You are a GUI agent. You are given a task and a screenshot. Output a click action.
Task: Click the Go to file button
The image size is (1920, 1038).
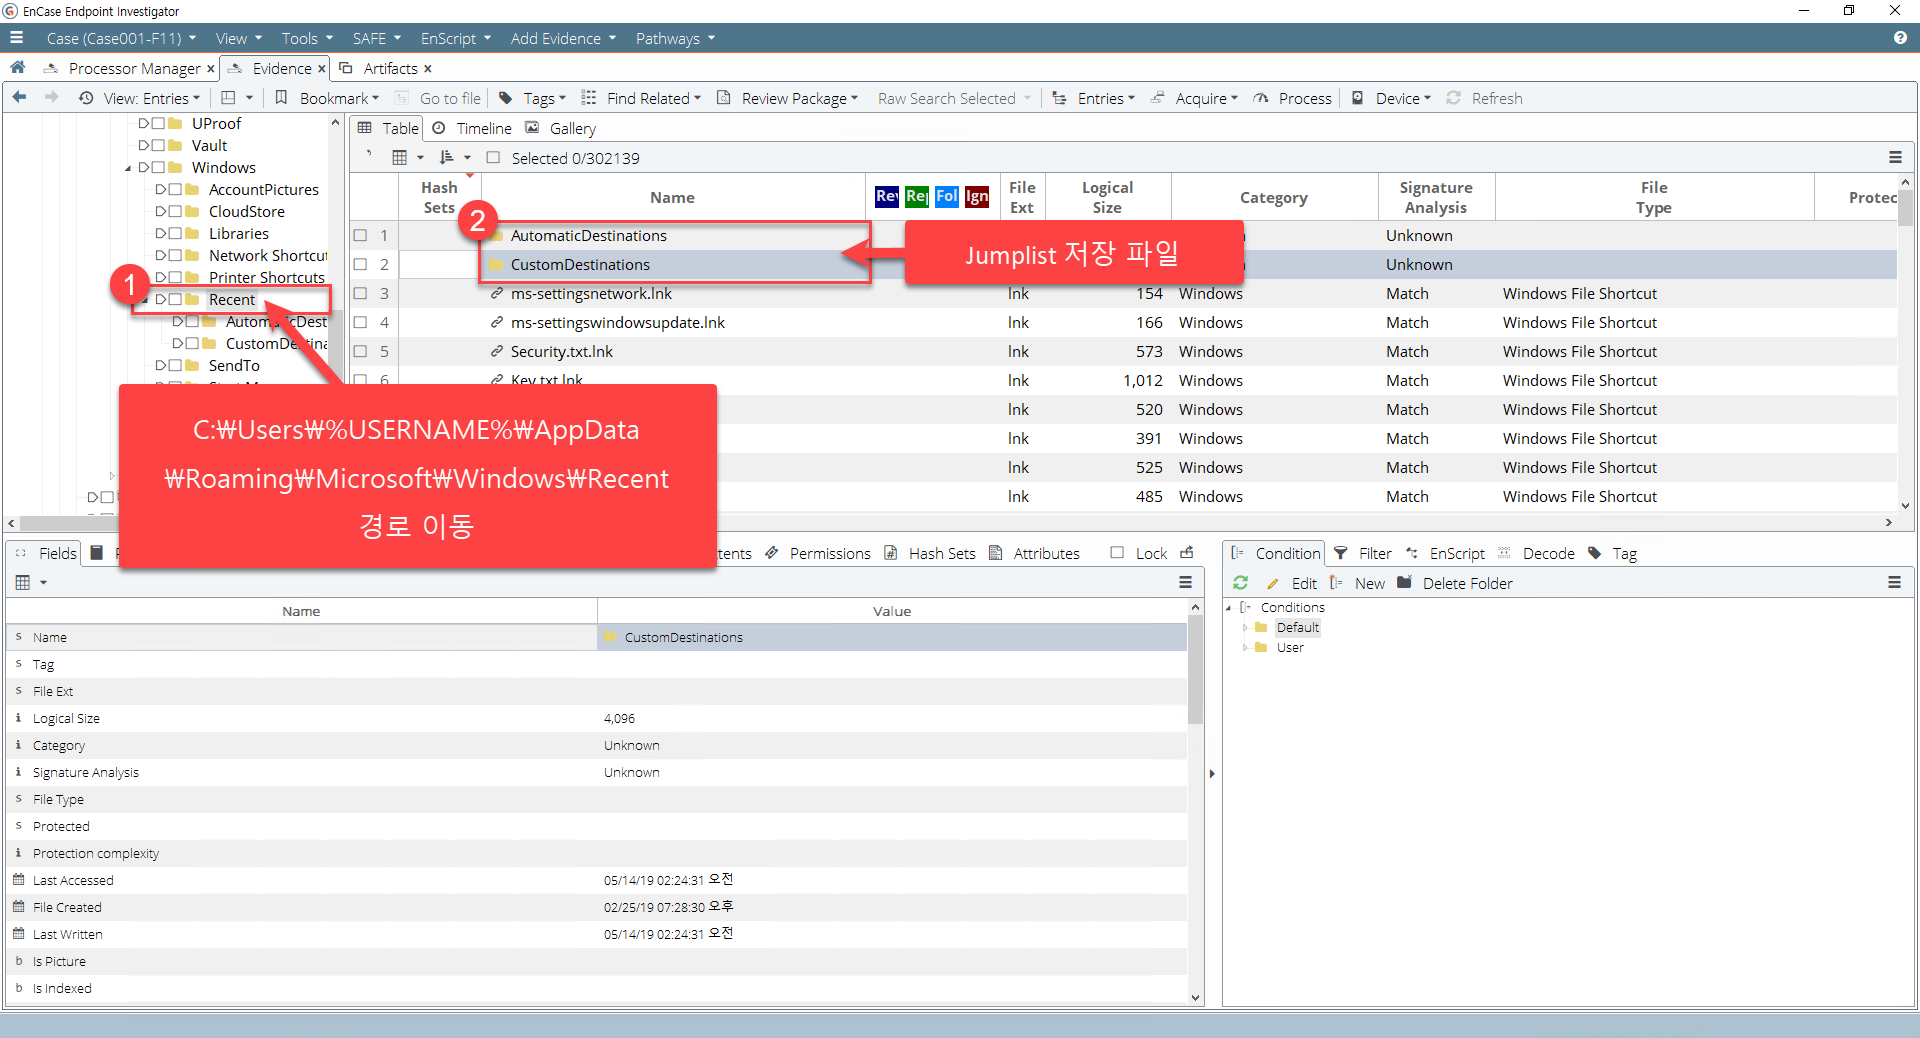pos(439,98)
